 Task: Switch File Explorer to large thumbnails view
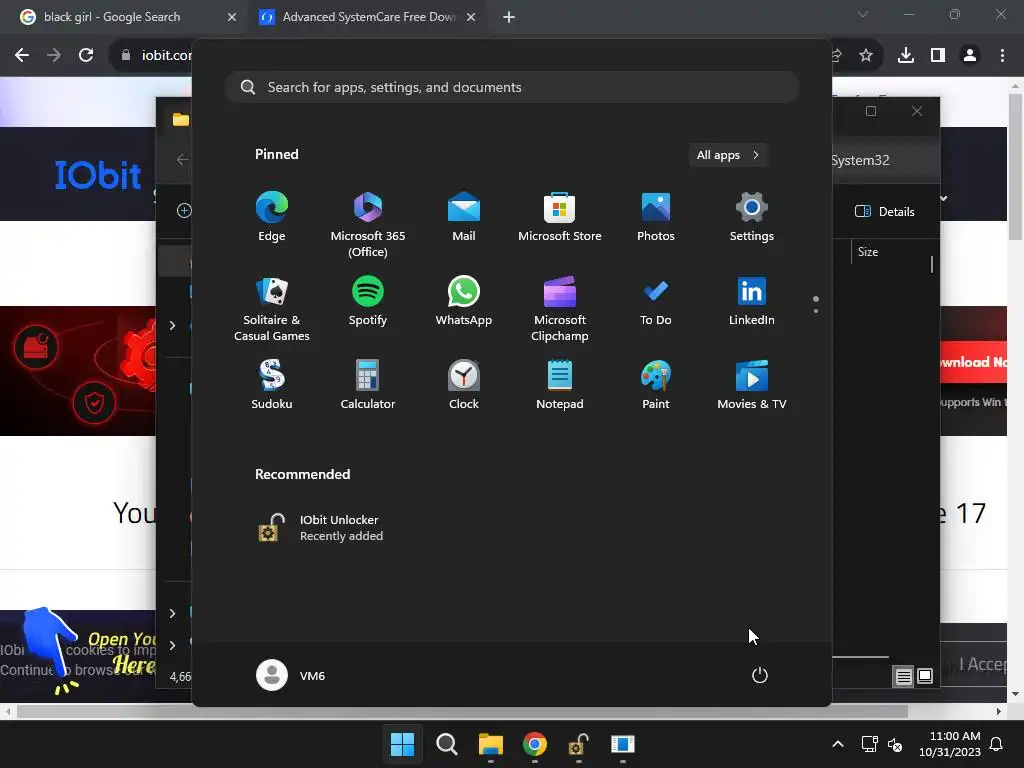pyautogui.click(x=925, y=676)
